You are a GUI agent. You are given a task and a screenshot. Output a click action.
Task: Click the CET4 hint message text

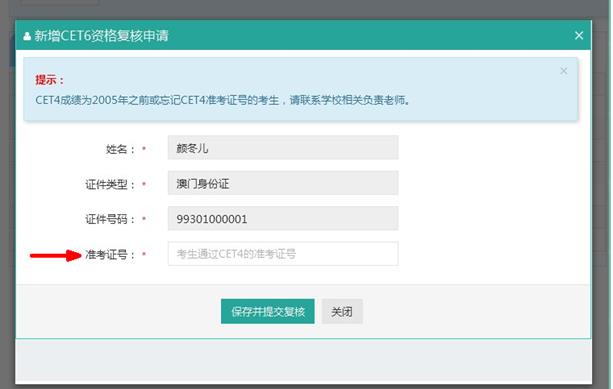223,100
